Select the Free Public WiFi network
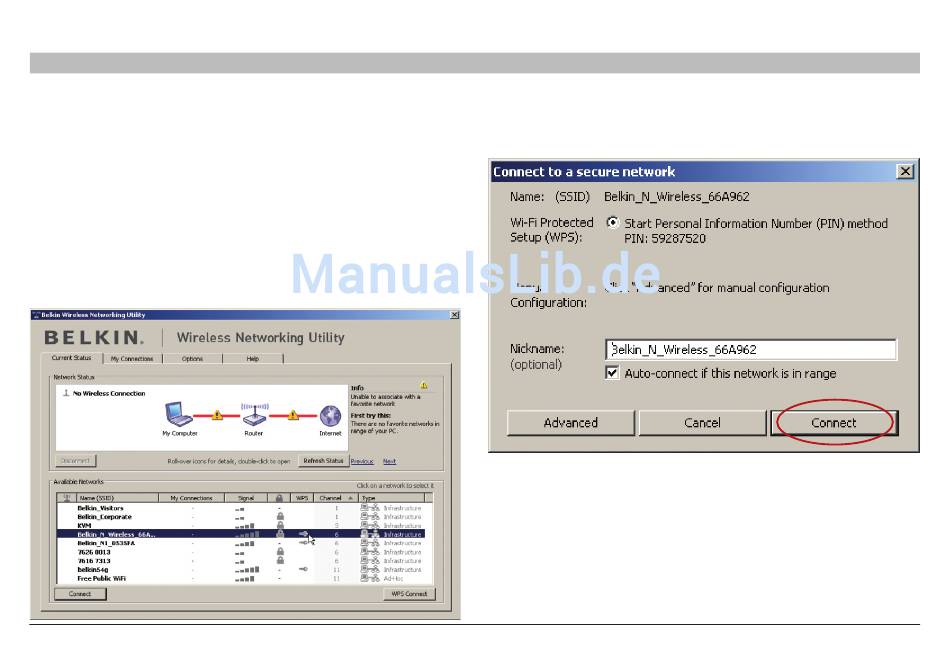The width and height of the screenshot is (950, 653). coord(103,578)
